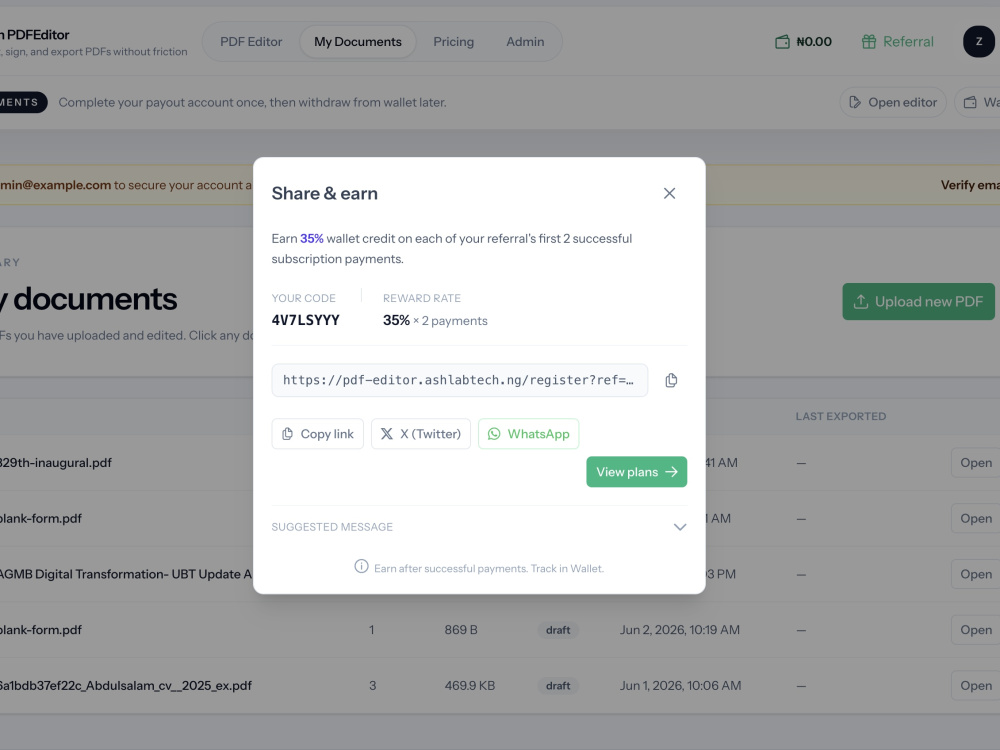Click the Upload new PDF button

(918, 302)
